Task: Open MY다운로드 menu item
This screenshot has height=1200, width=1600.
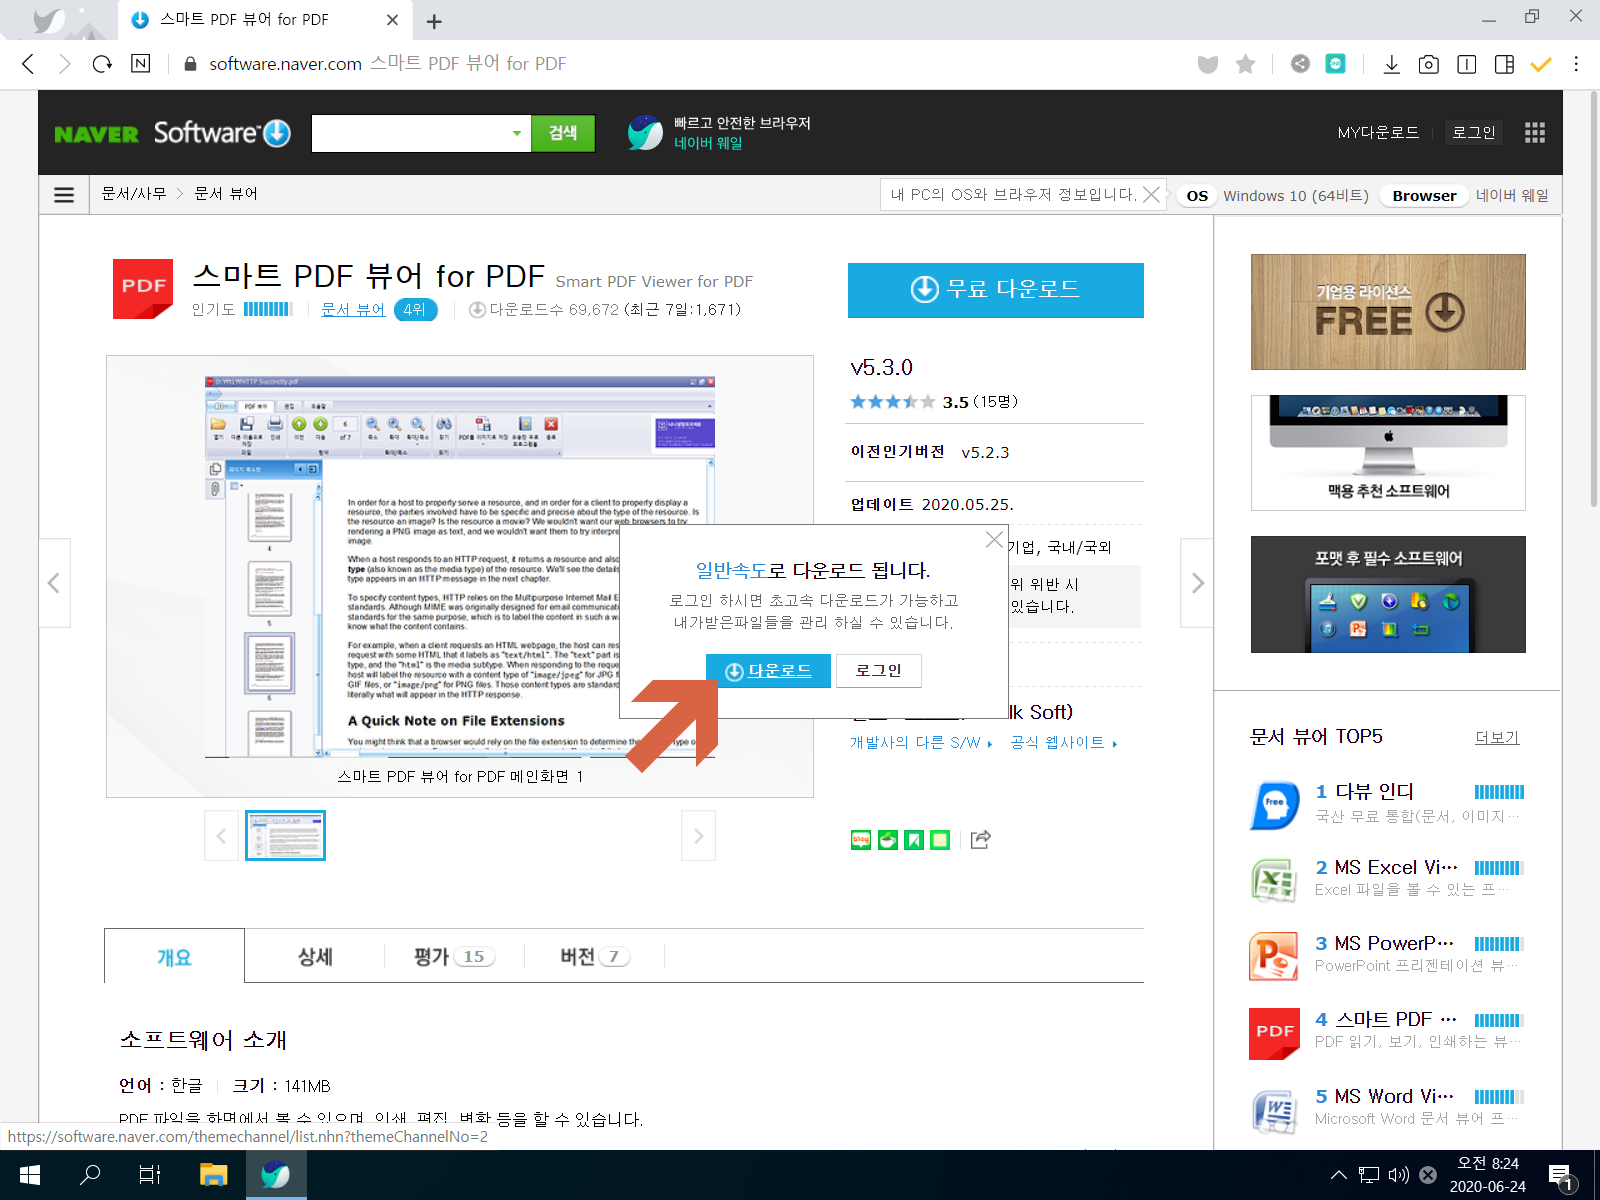Action: (x=1378, y=133)
